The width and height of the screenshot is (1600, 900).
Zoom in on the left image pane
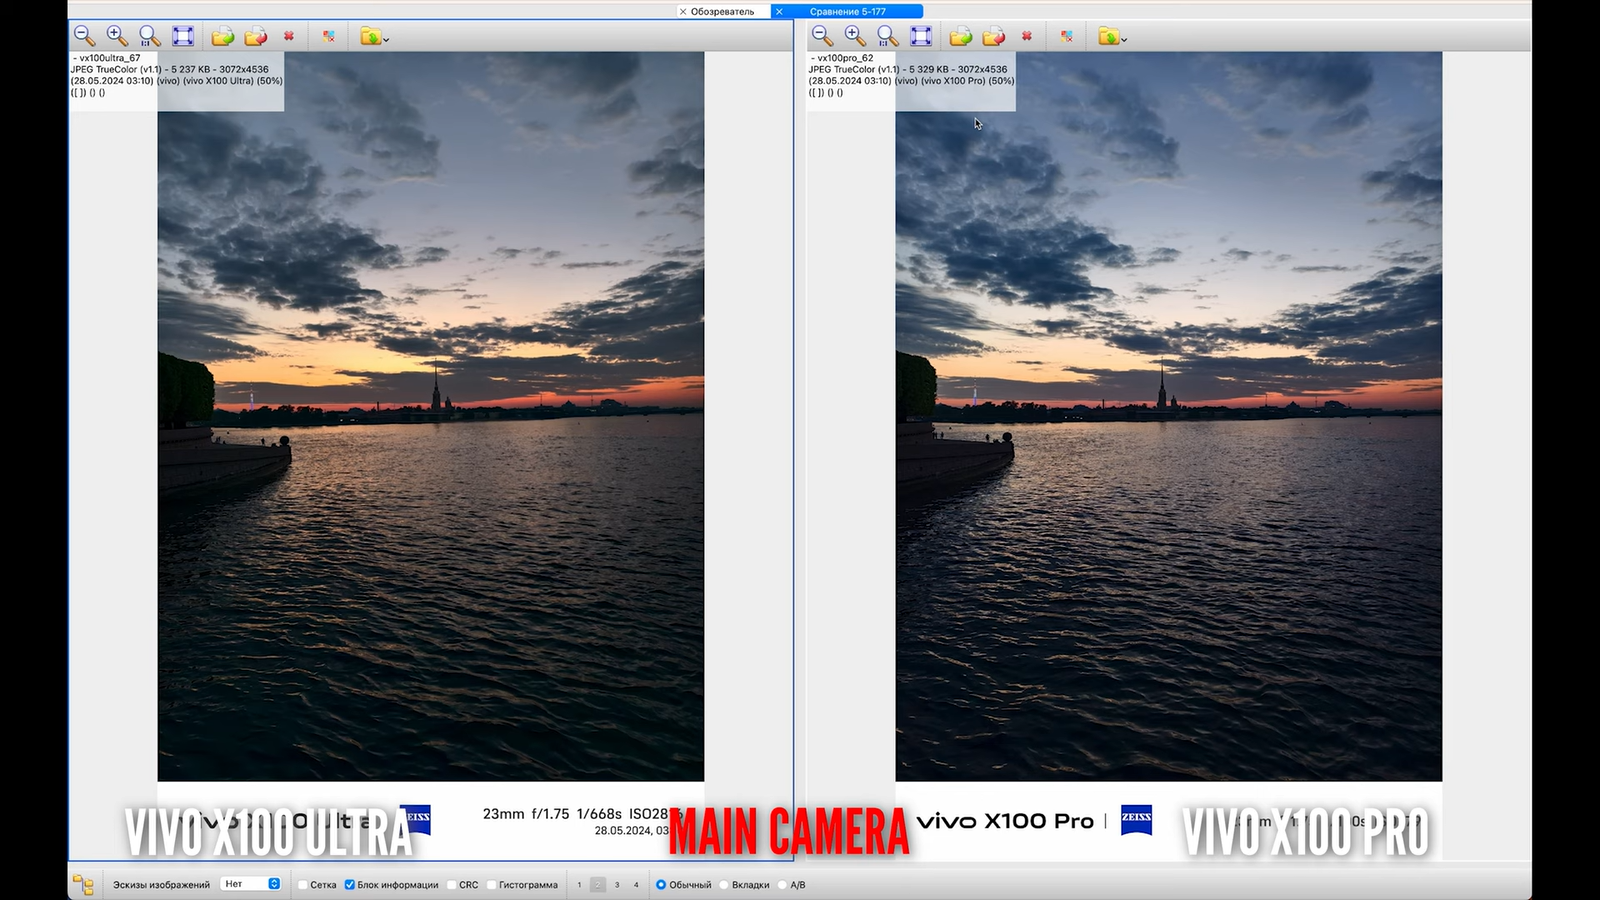117,36
